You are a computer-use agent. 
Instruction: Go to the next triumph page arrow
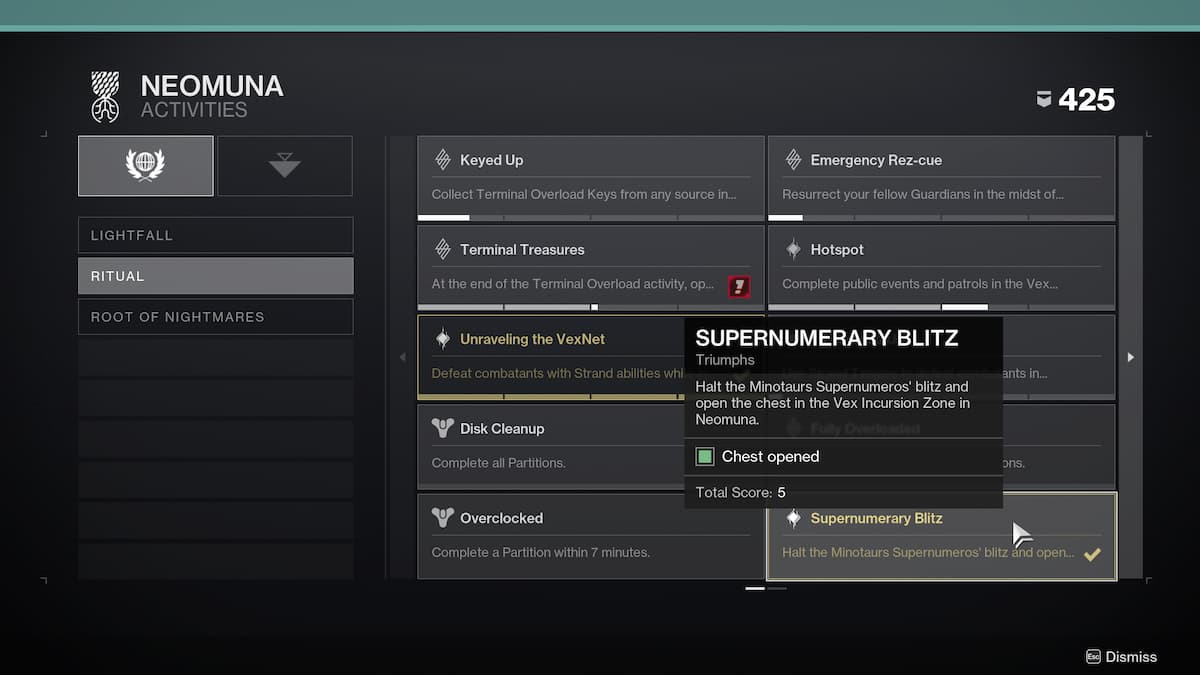click(1131, 357)
